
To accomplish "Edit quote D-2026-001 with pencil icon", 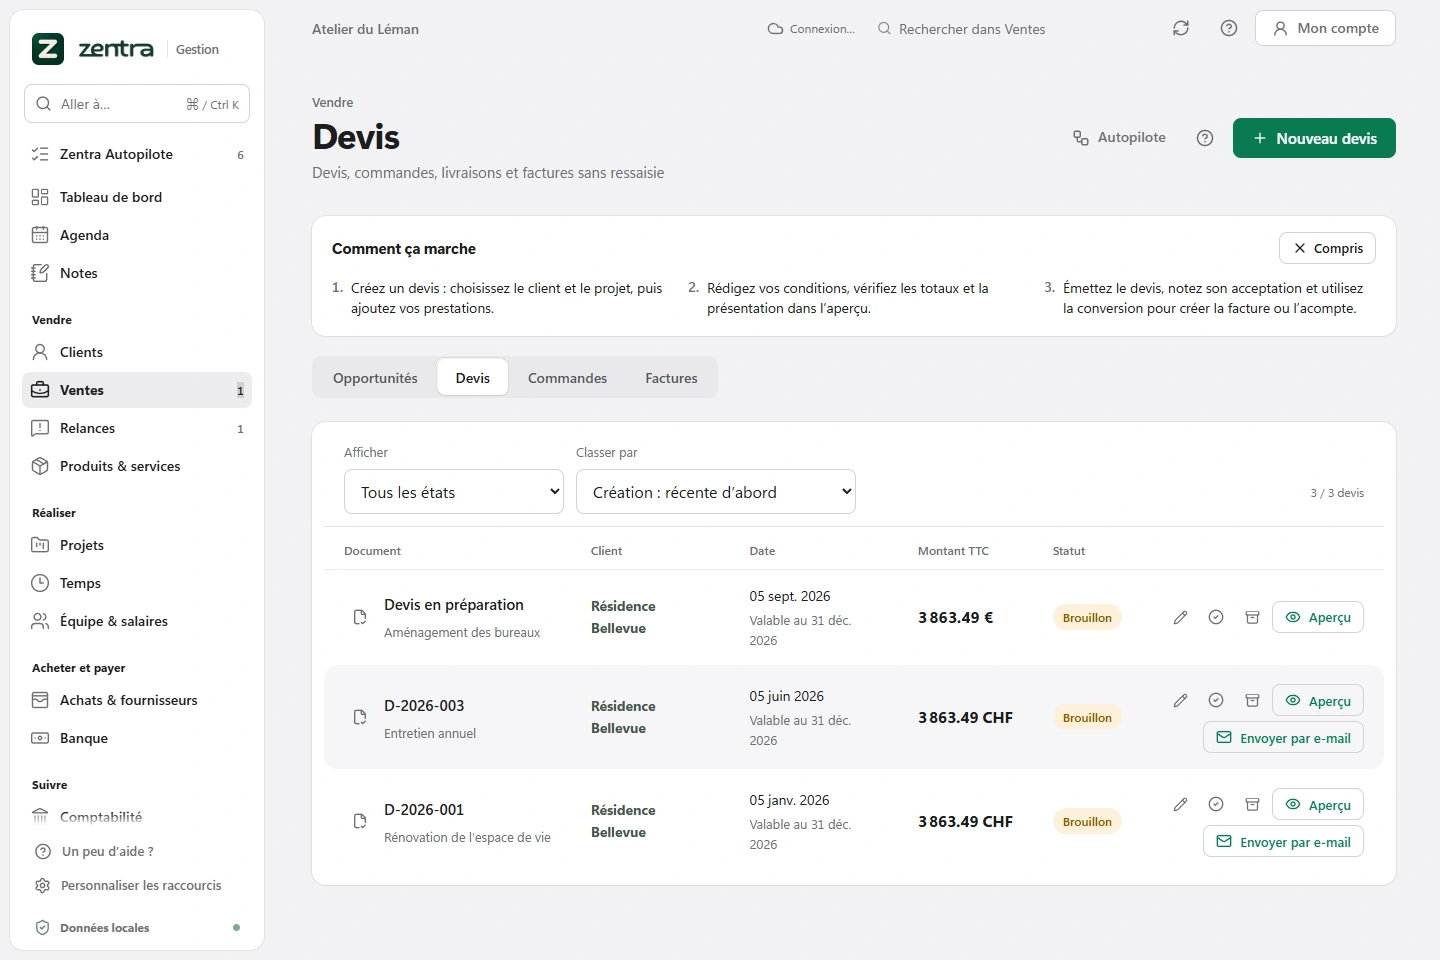I will [x=1180, y=804].
